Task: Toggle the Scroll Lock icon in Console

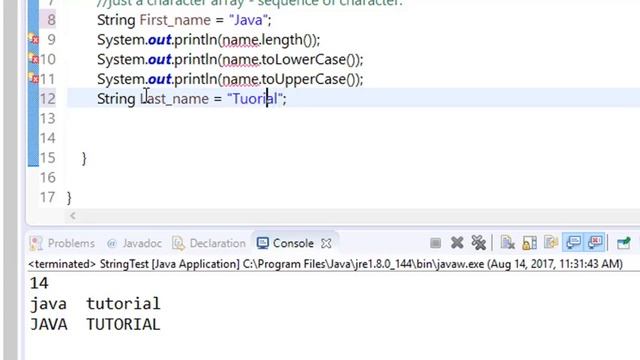Action: pyautogui.click(x=529, y=243)
